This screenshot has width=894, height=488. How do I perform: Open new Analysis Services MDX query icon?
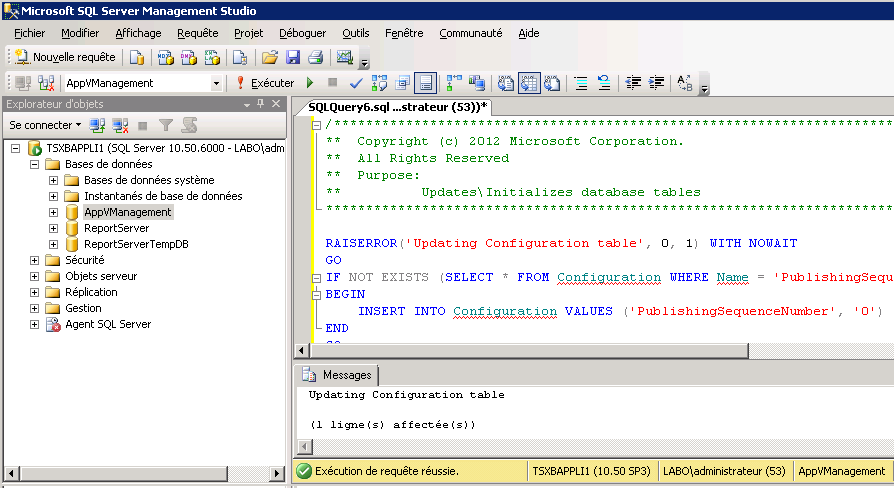click(x=165, y=57)
